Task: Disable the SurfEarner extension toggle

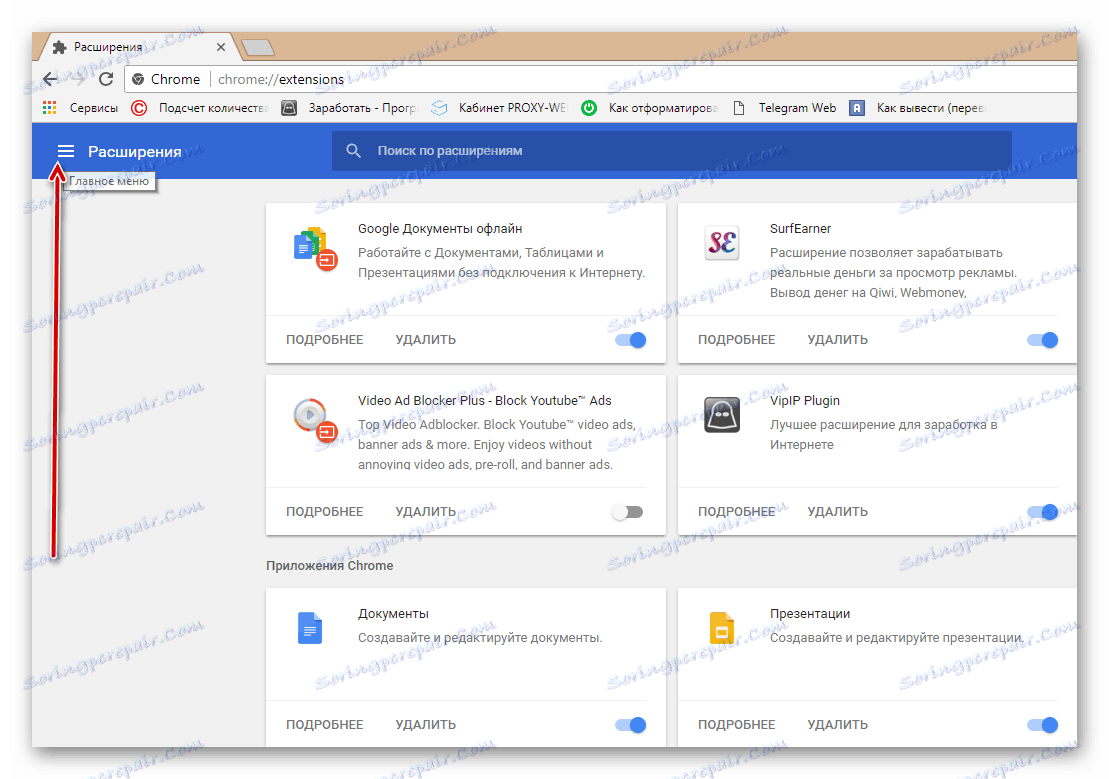Action: (x=1043, y=340)
